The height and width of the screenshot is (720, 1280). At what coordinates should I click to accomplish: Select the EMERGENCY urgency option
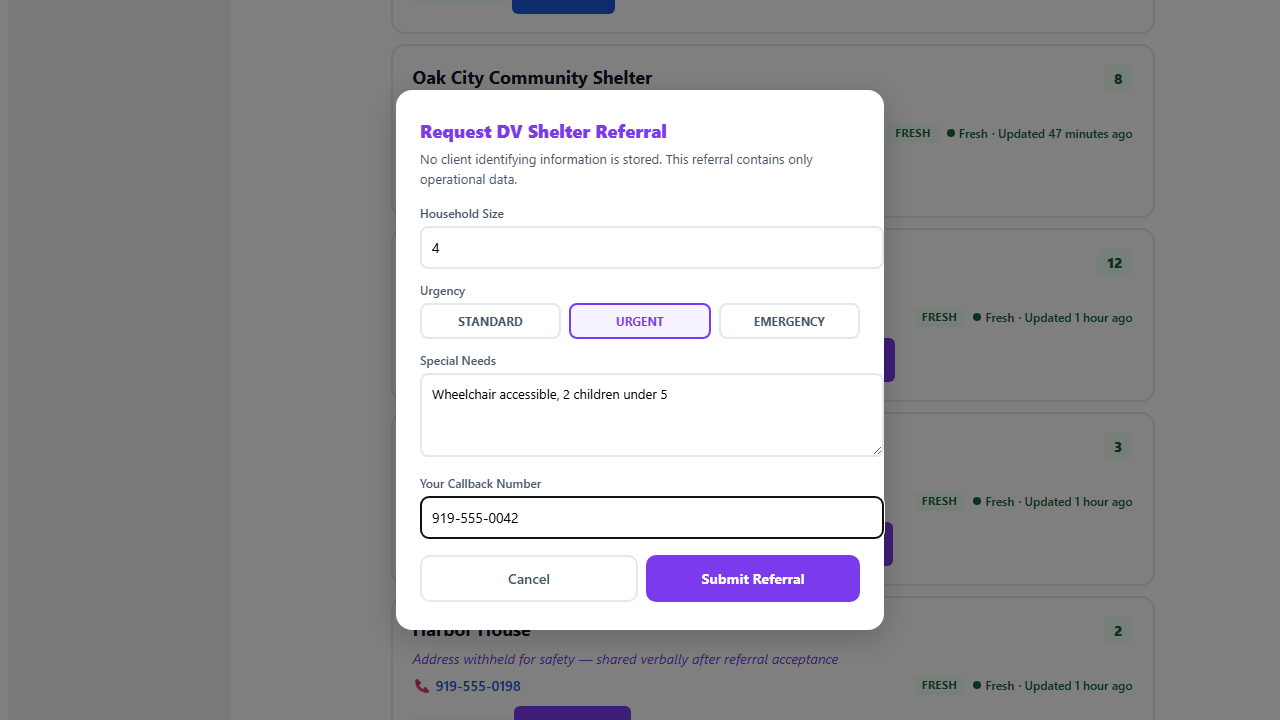(x=789, y=321)
